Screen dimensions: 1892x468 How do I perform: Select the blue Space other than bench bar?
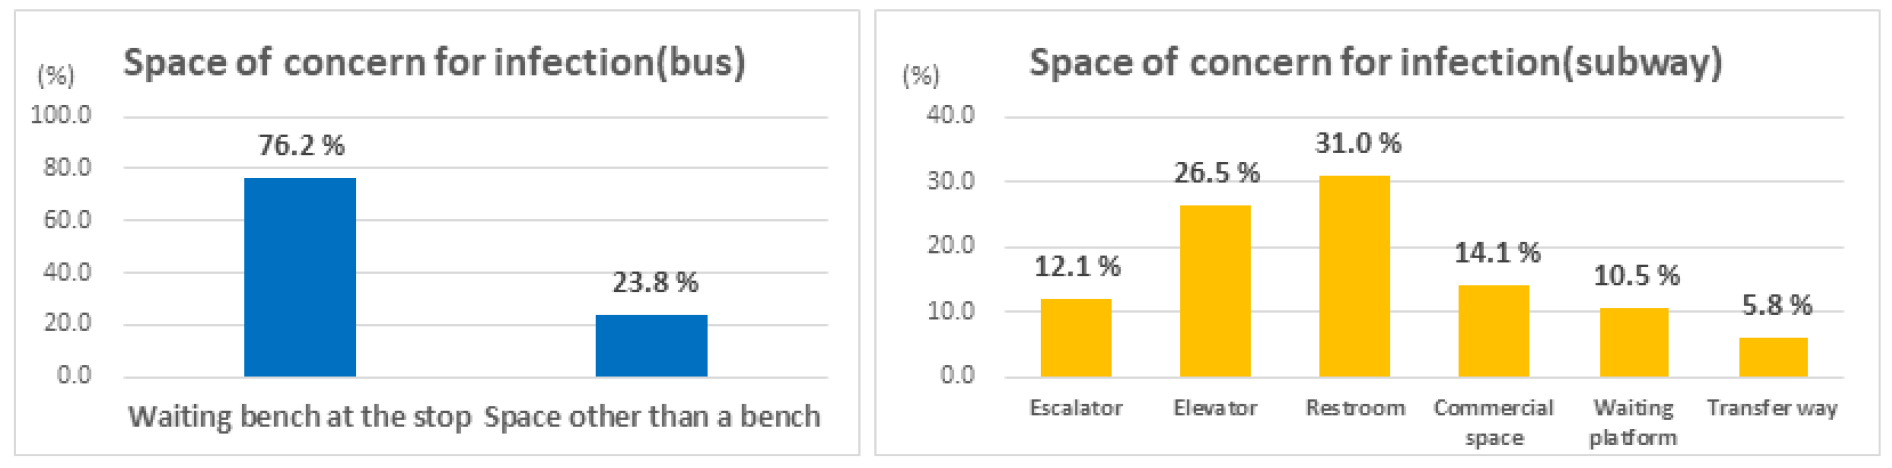651,346
